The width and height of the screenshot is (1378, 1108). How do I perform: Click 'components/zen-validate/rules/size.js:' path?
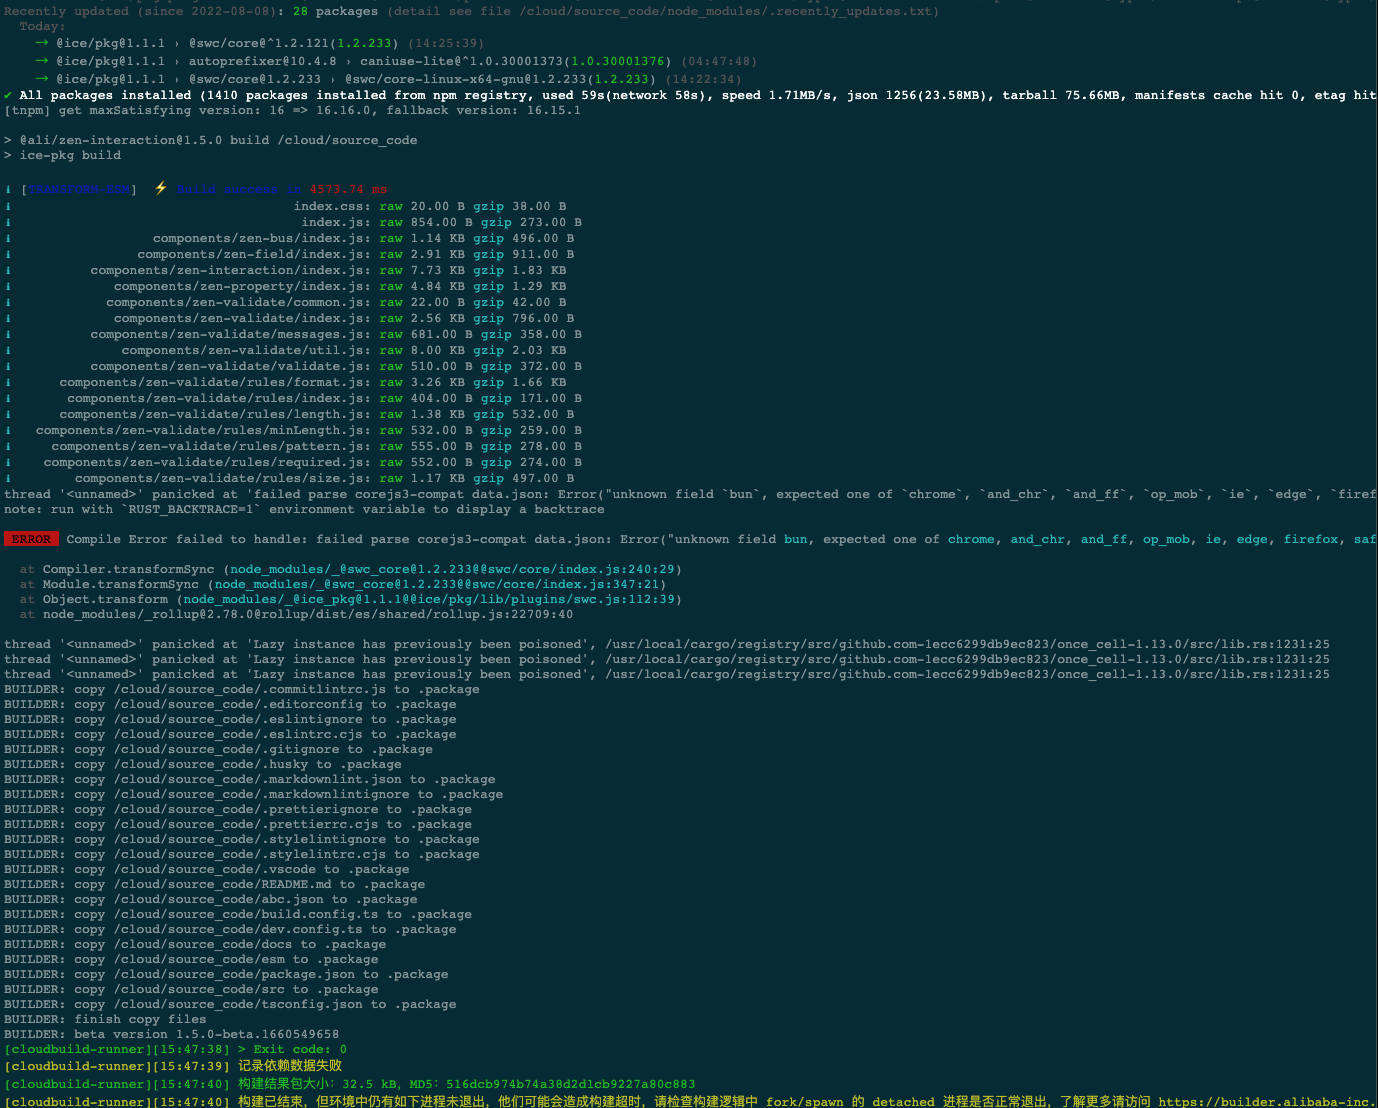click(223, 478)
